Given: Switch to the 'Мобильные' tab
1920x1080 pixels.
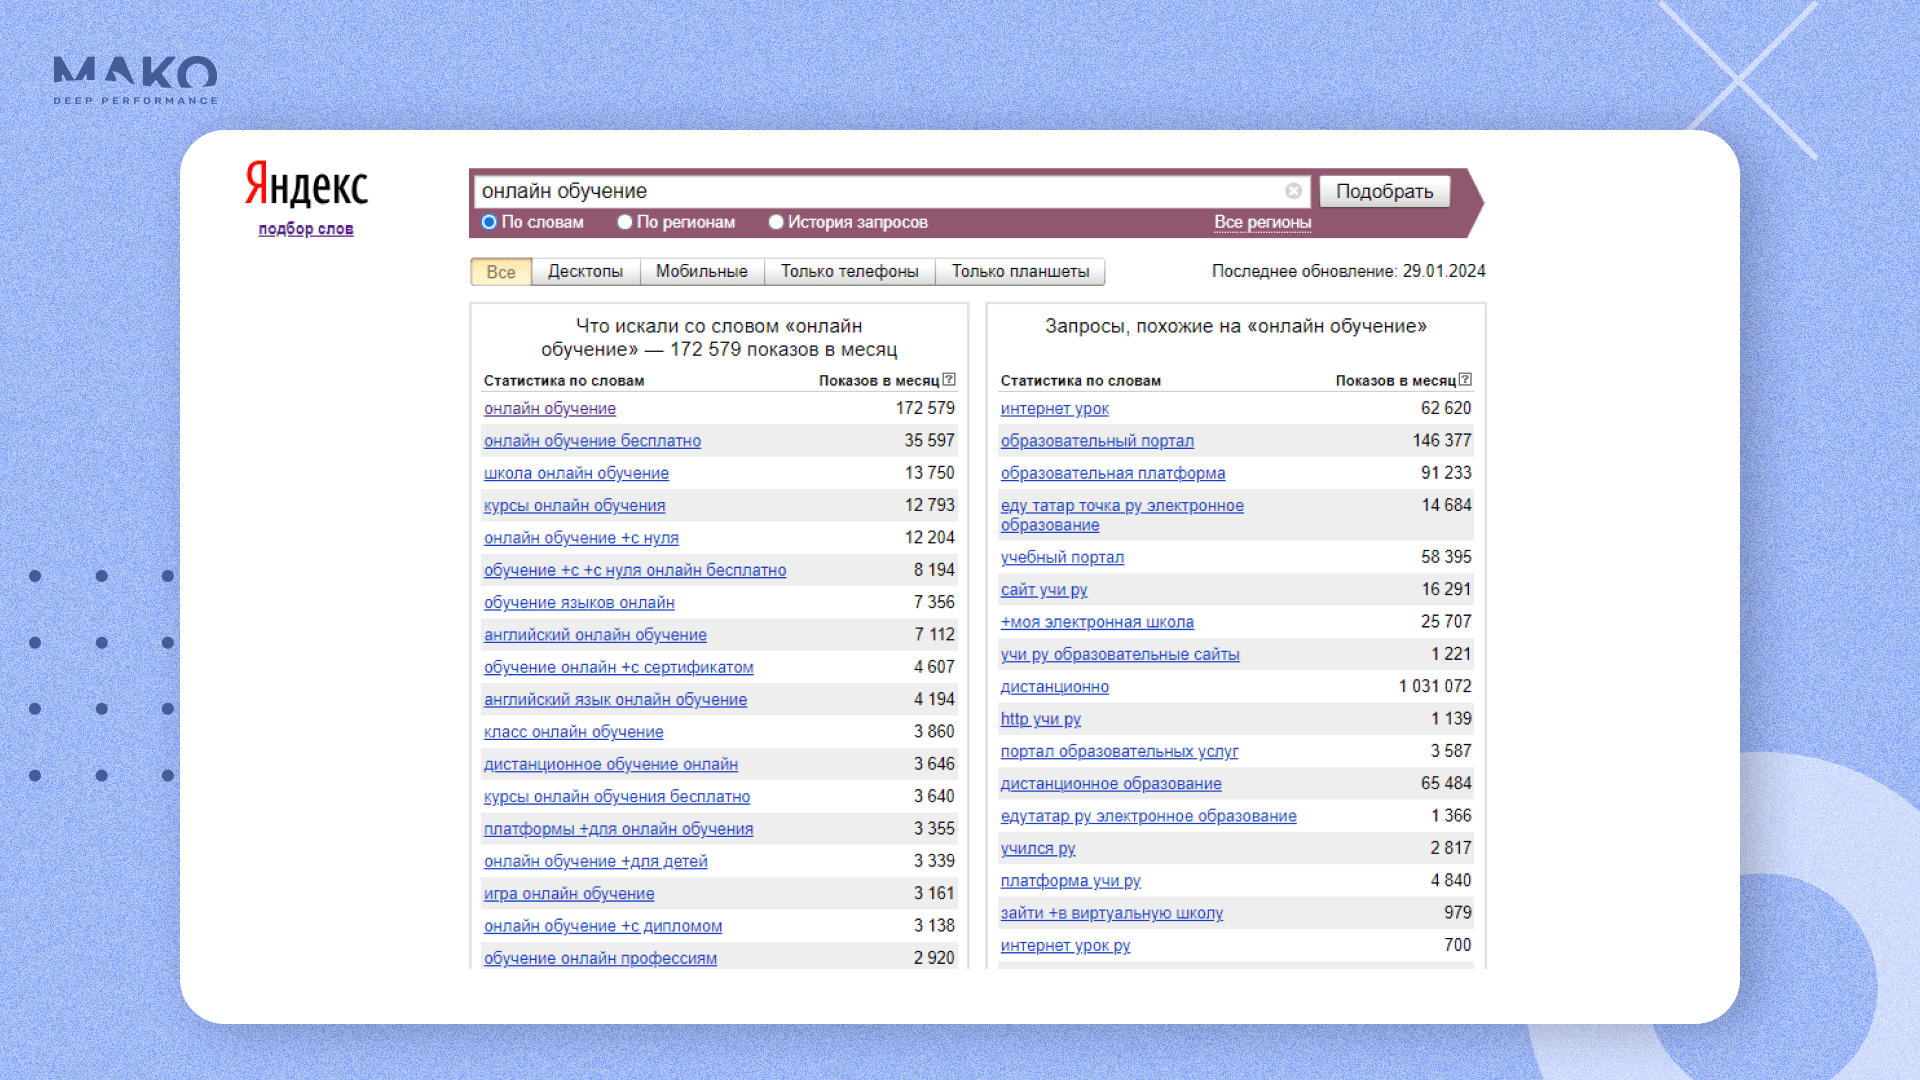Looking at the screenshot, I should click(701, 272).
